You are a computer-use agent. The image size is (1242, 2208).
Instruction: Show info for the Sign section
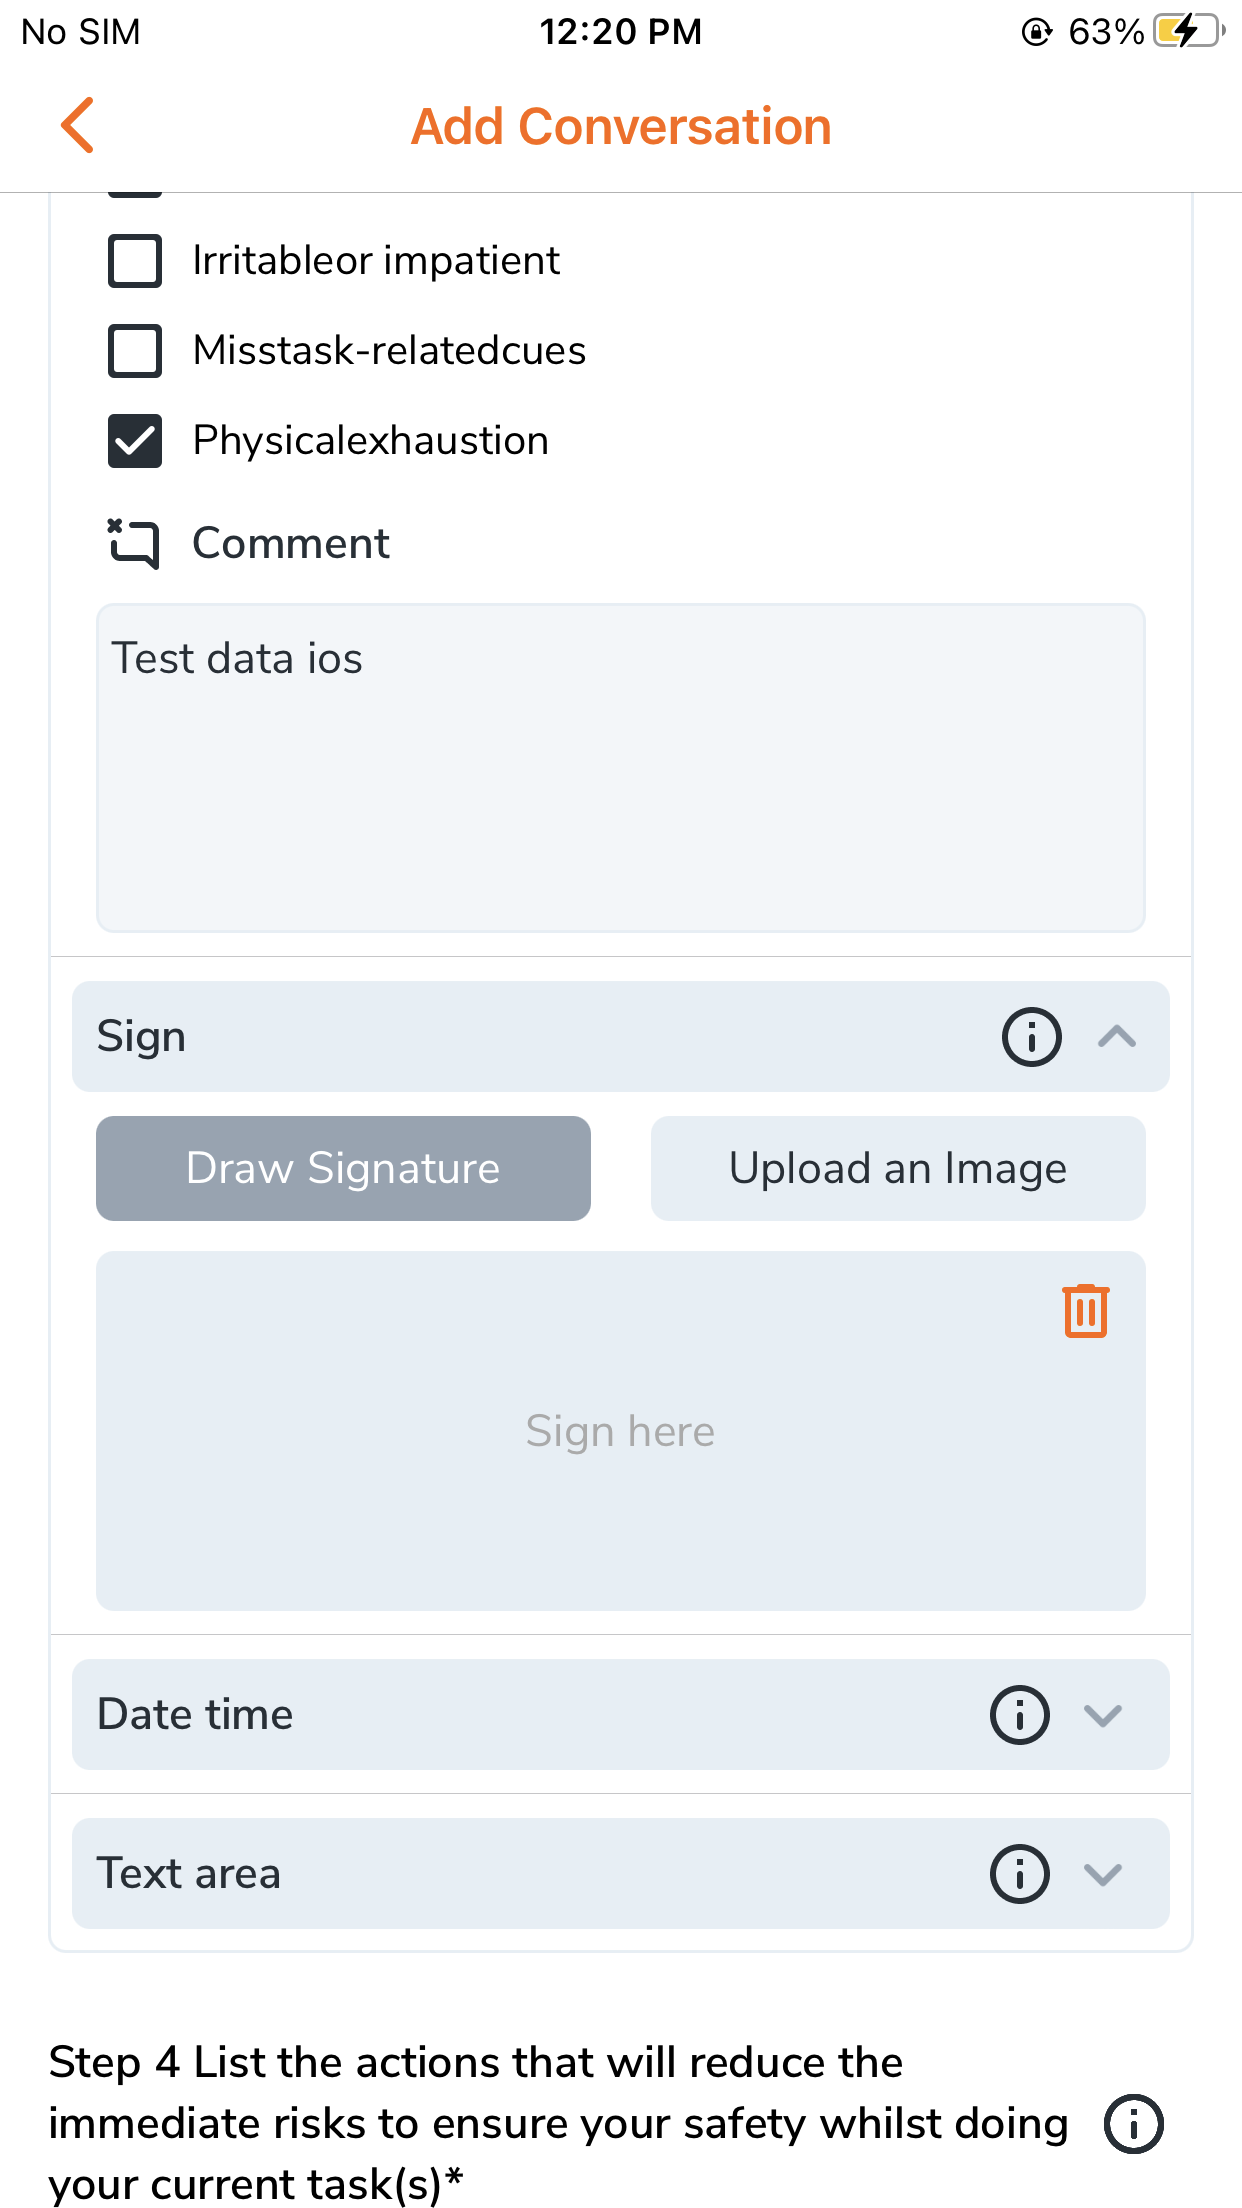coord(1031,1037)
